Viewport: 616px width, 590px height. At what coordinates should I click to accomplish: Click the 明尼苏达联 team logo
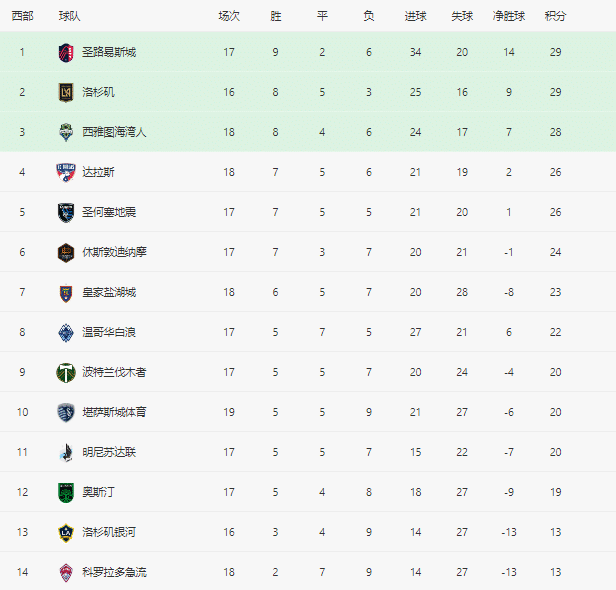pyautogui.click(x=66, y=452)
